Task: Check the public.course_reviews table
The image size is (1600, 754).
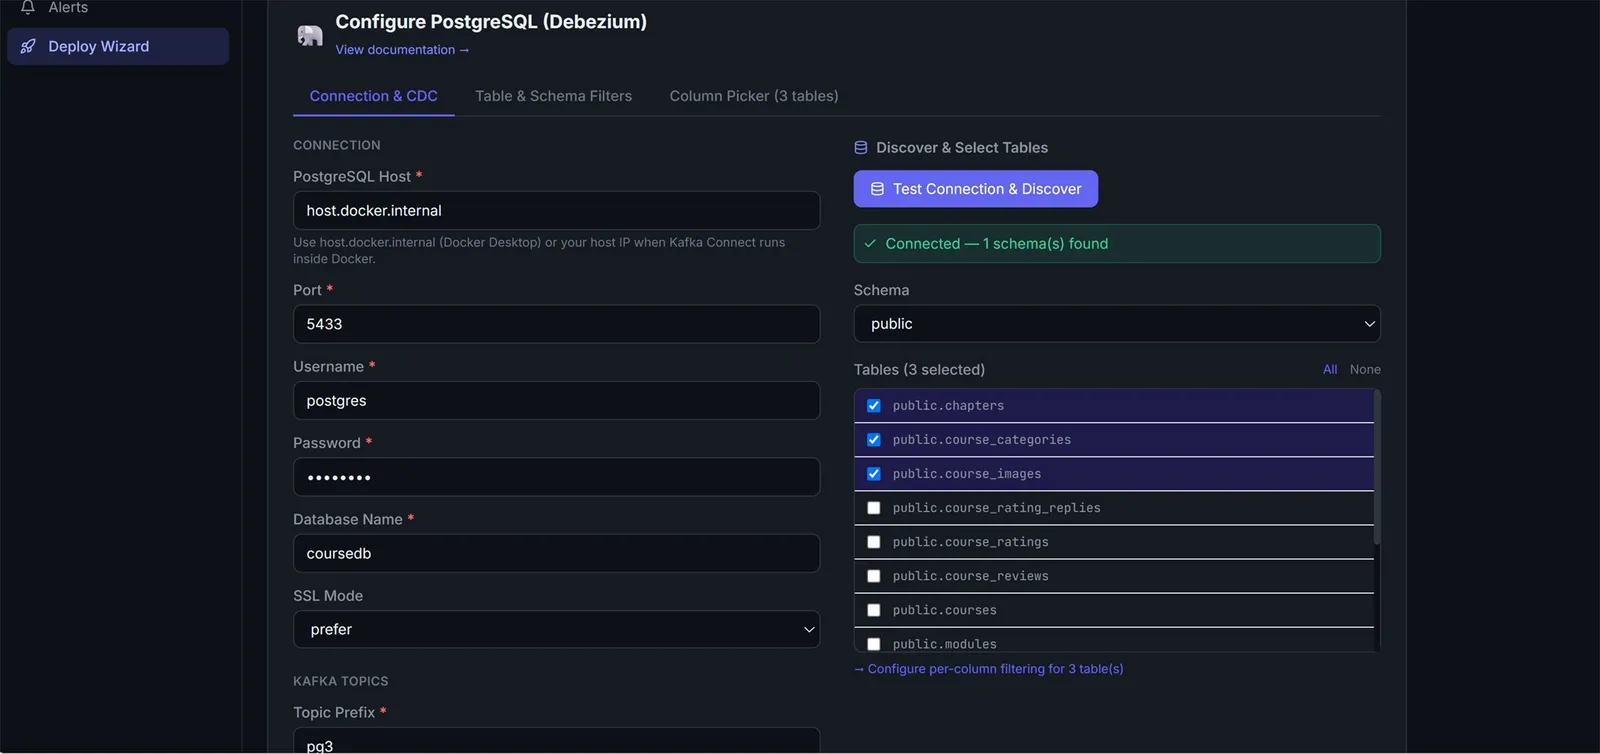Action: point(874,576)
